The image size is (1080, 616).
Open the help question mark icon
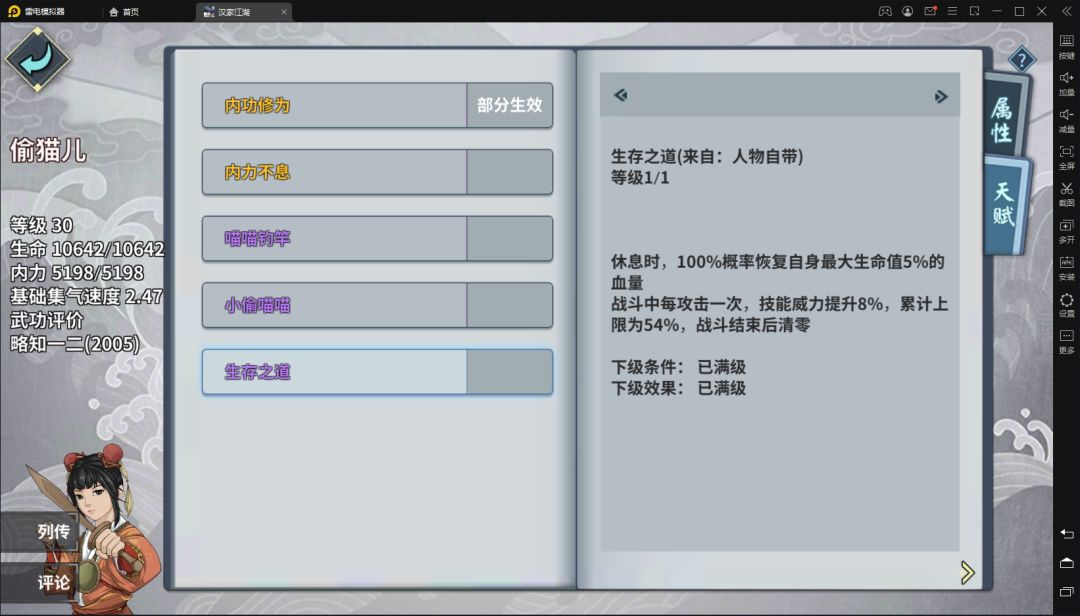(1021, 60)
